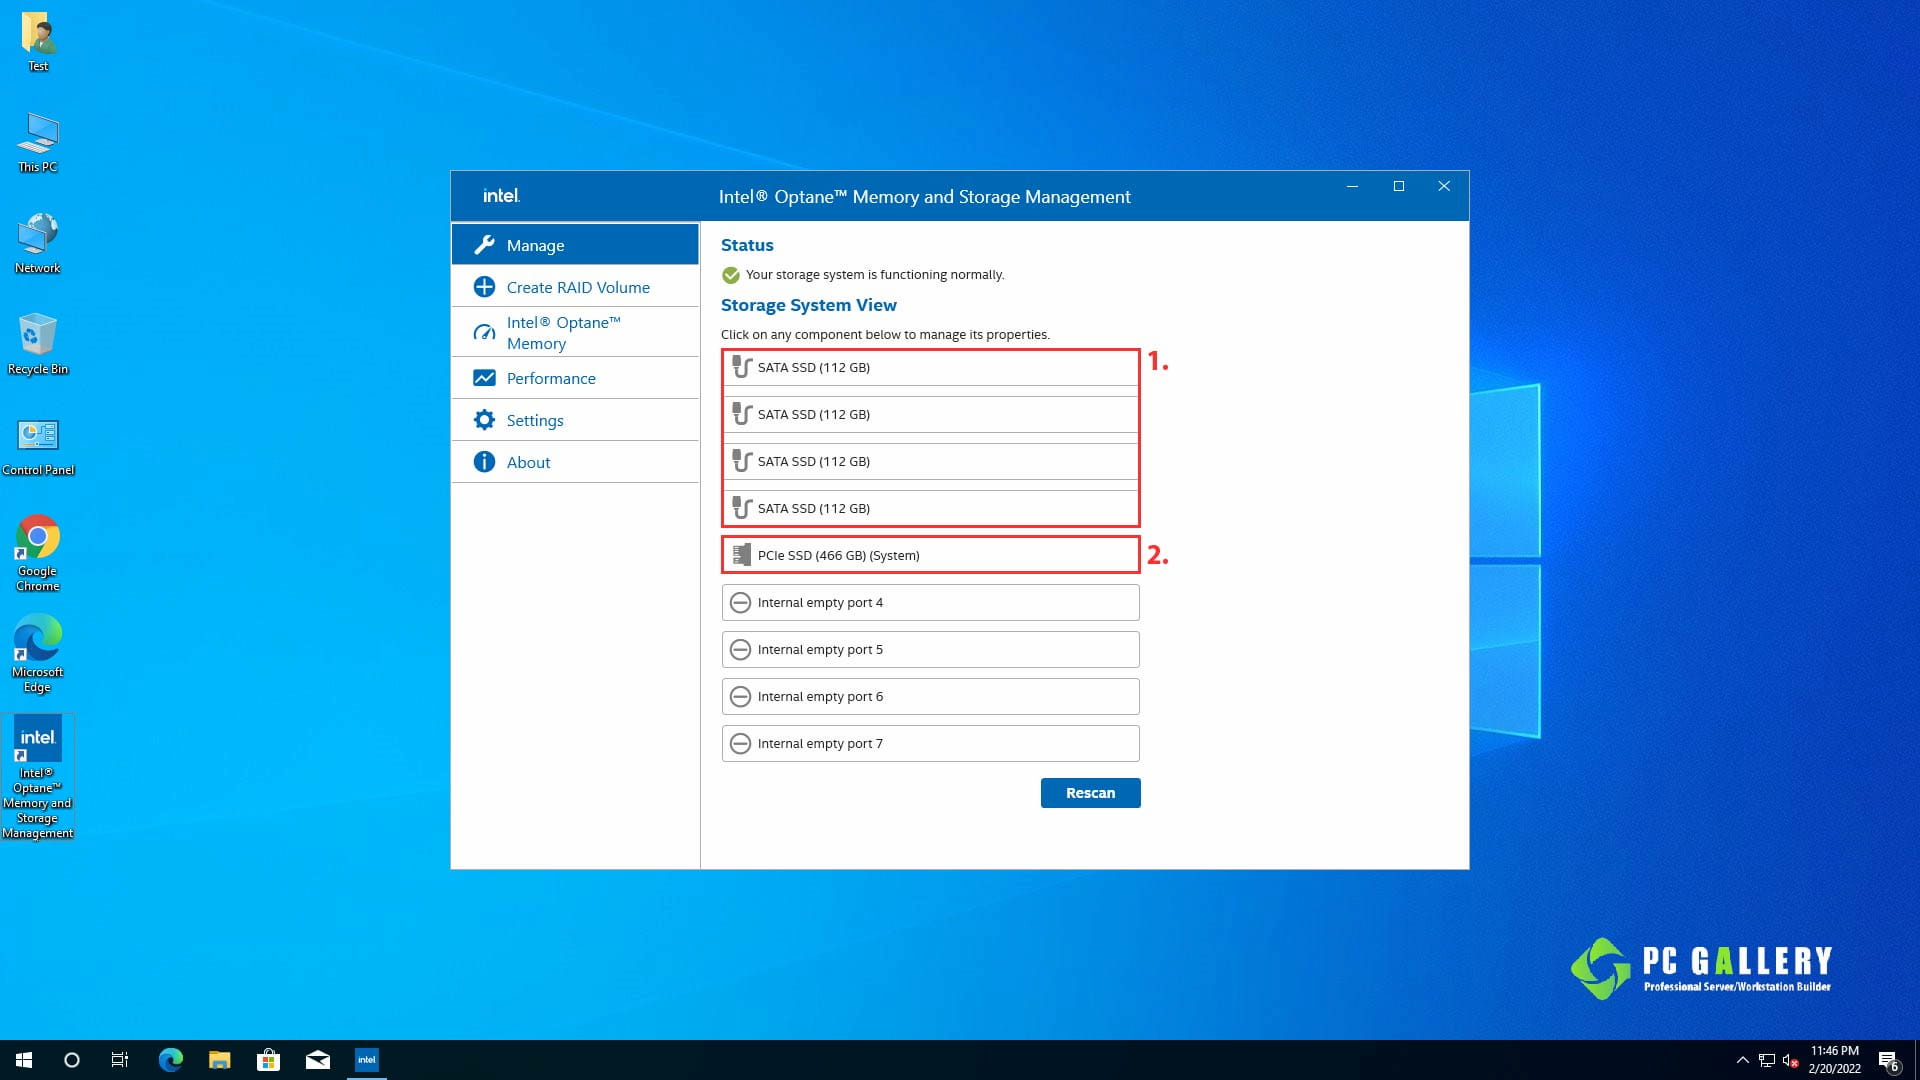Select Internal empty port 7
The width and height of the screenshot is (1920, 1080).
click(930, 743)
